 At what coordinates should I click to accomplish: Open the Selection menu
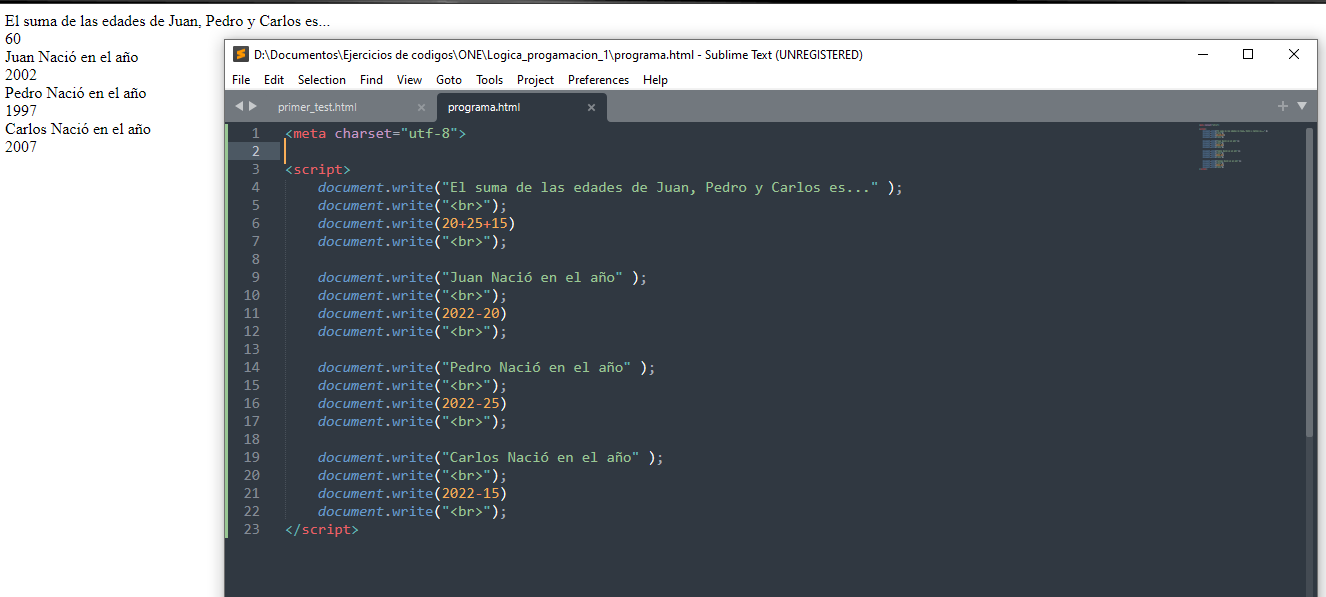[x=322, y=80]
